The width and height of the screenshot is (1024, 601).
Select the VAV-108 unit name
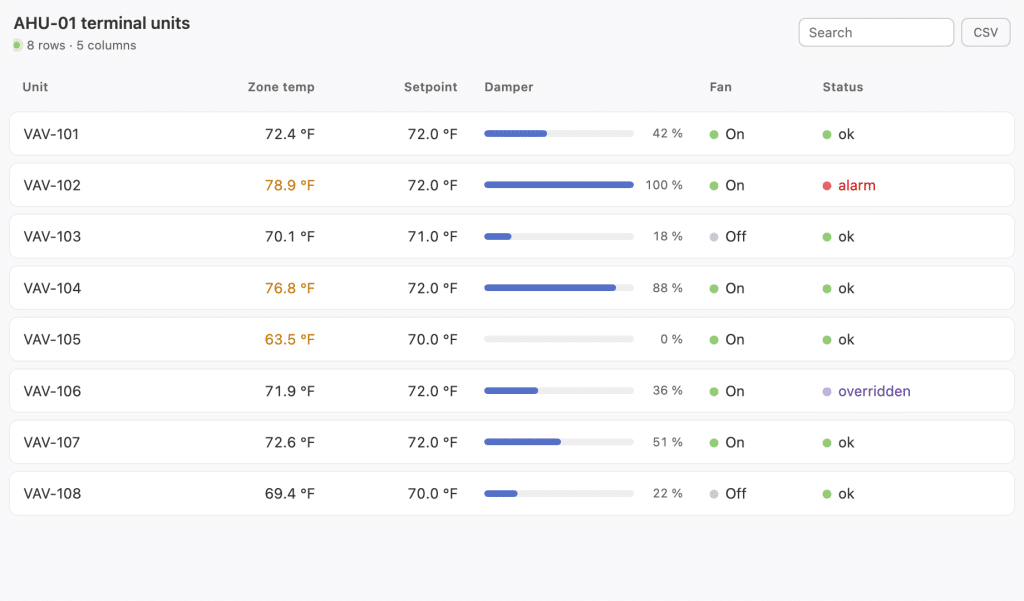click(x=52, y=494)
